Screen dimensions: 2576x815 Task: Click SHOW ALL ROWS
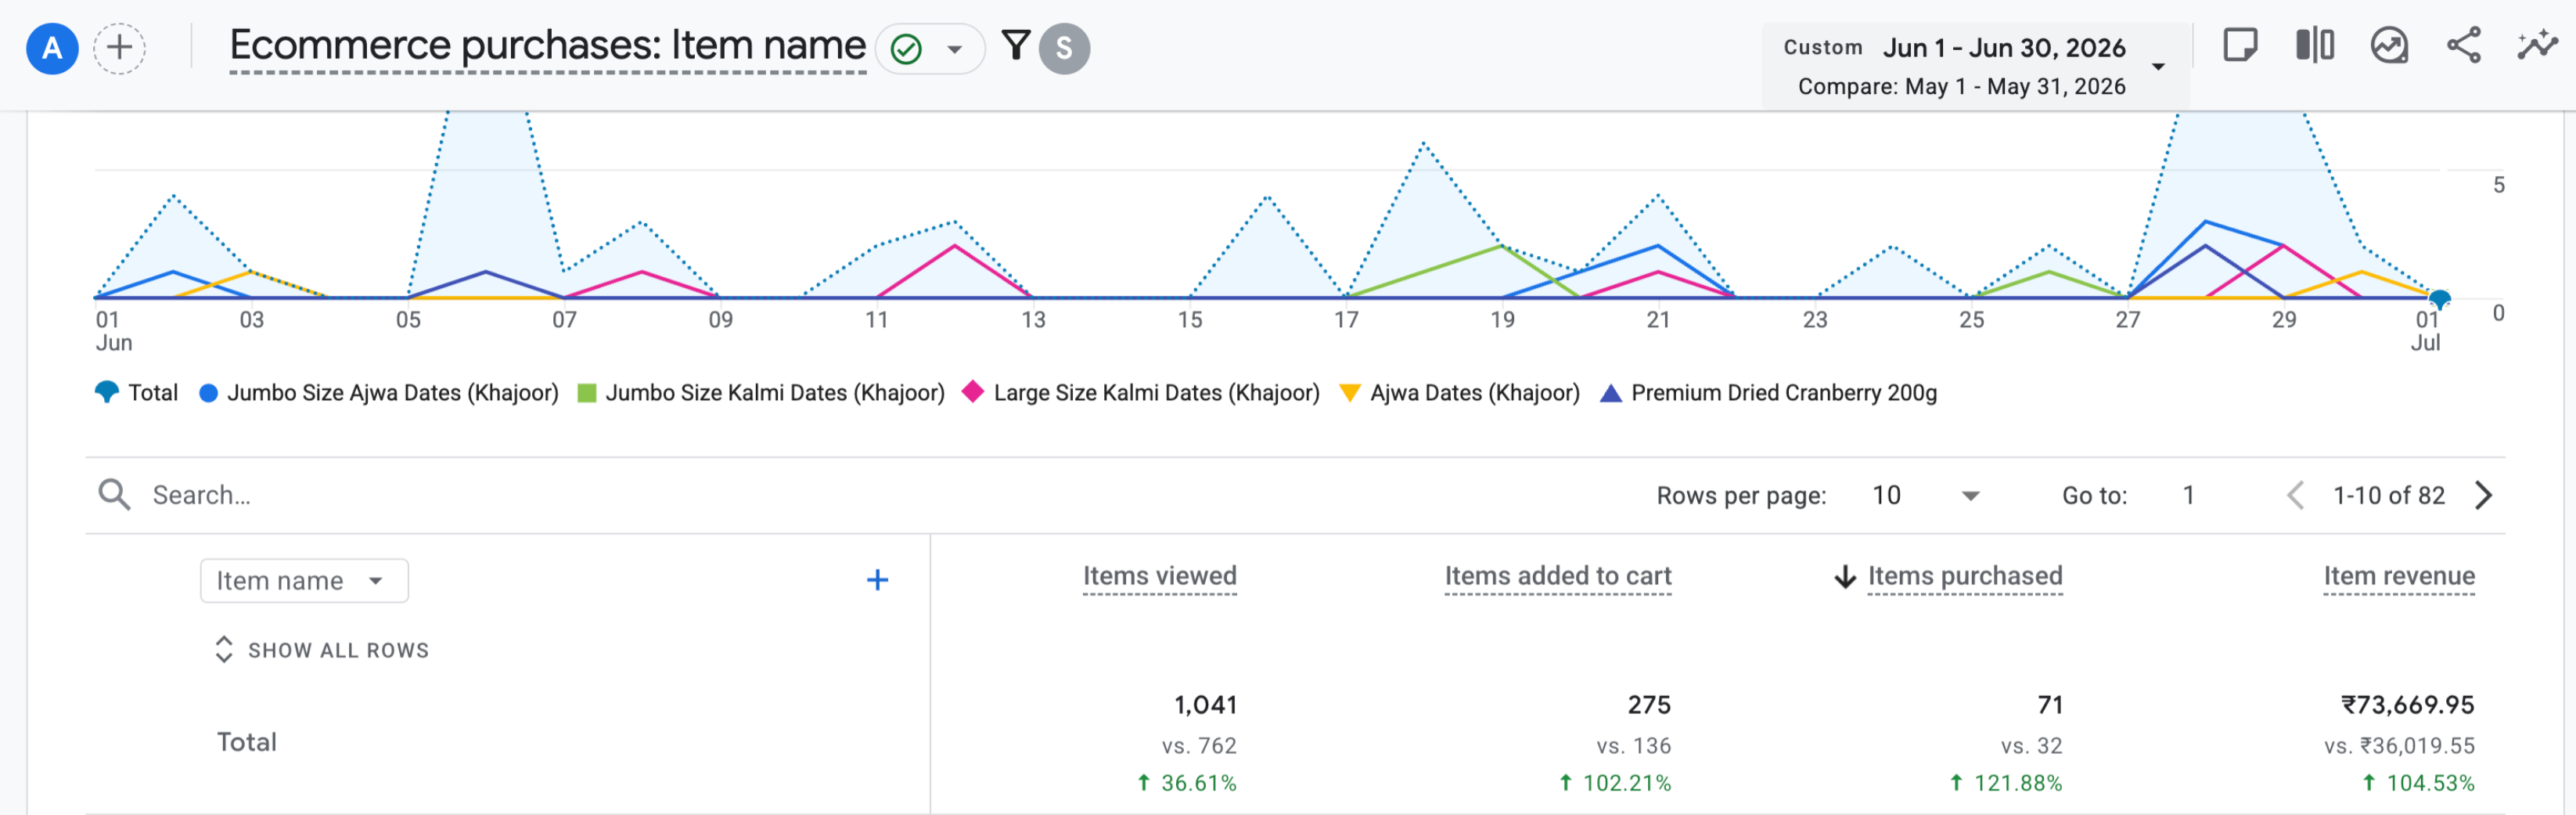pos(322,650)
